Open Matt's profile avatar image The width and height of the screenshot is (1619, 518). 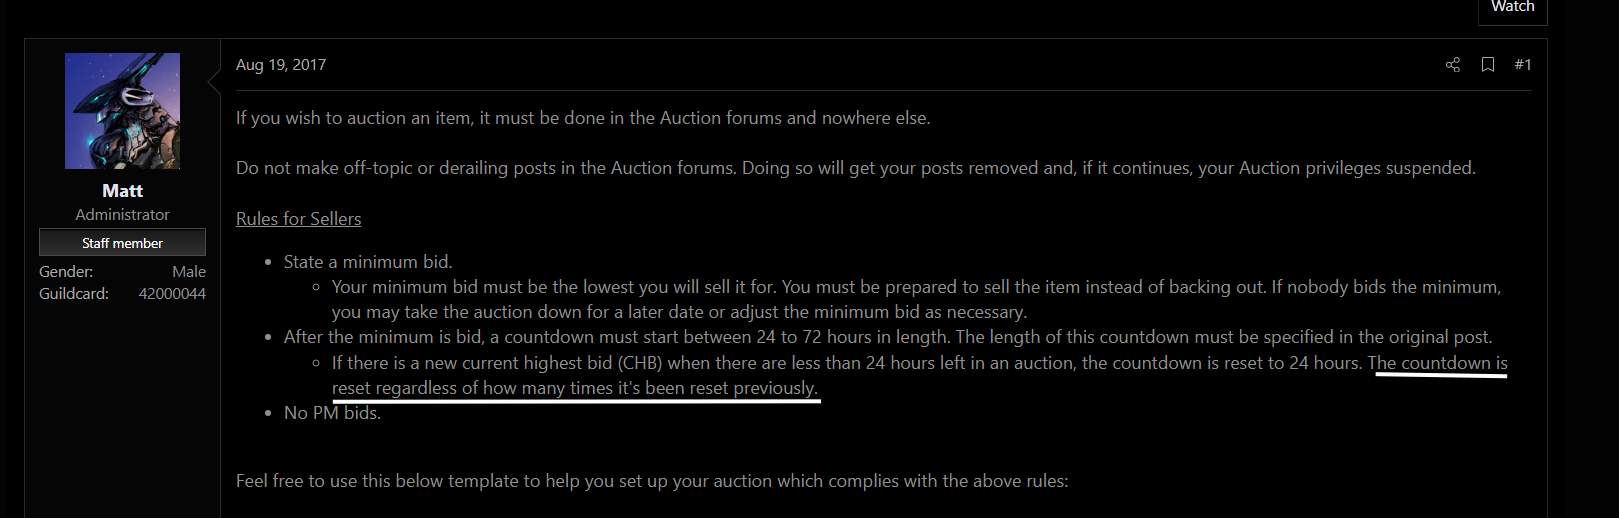[x=122, y=111]
